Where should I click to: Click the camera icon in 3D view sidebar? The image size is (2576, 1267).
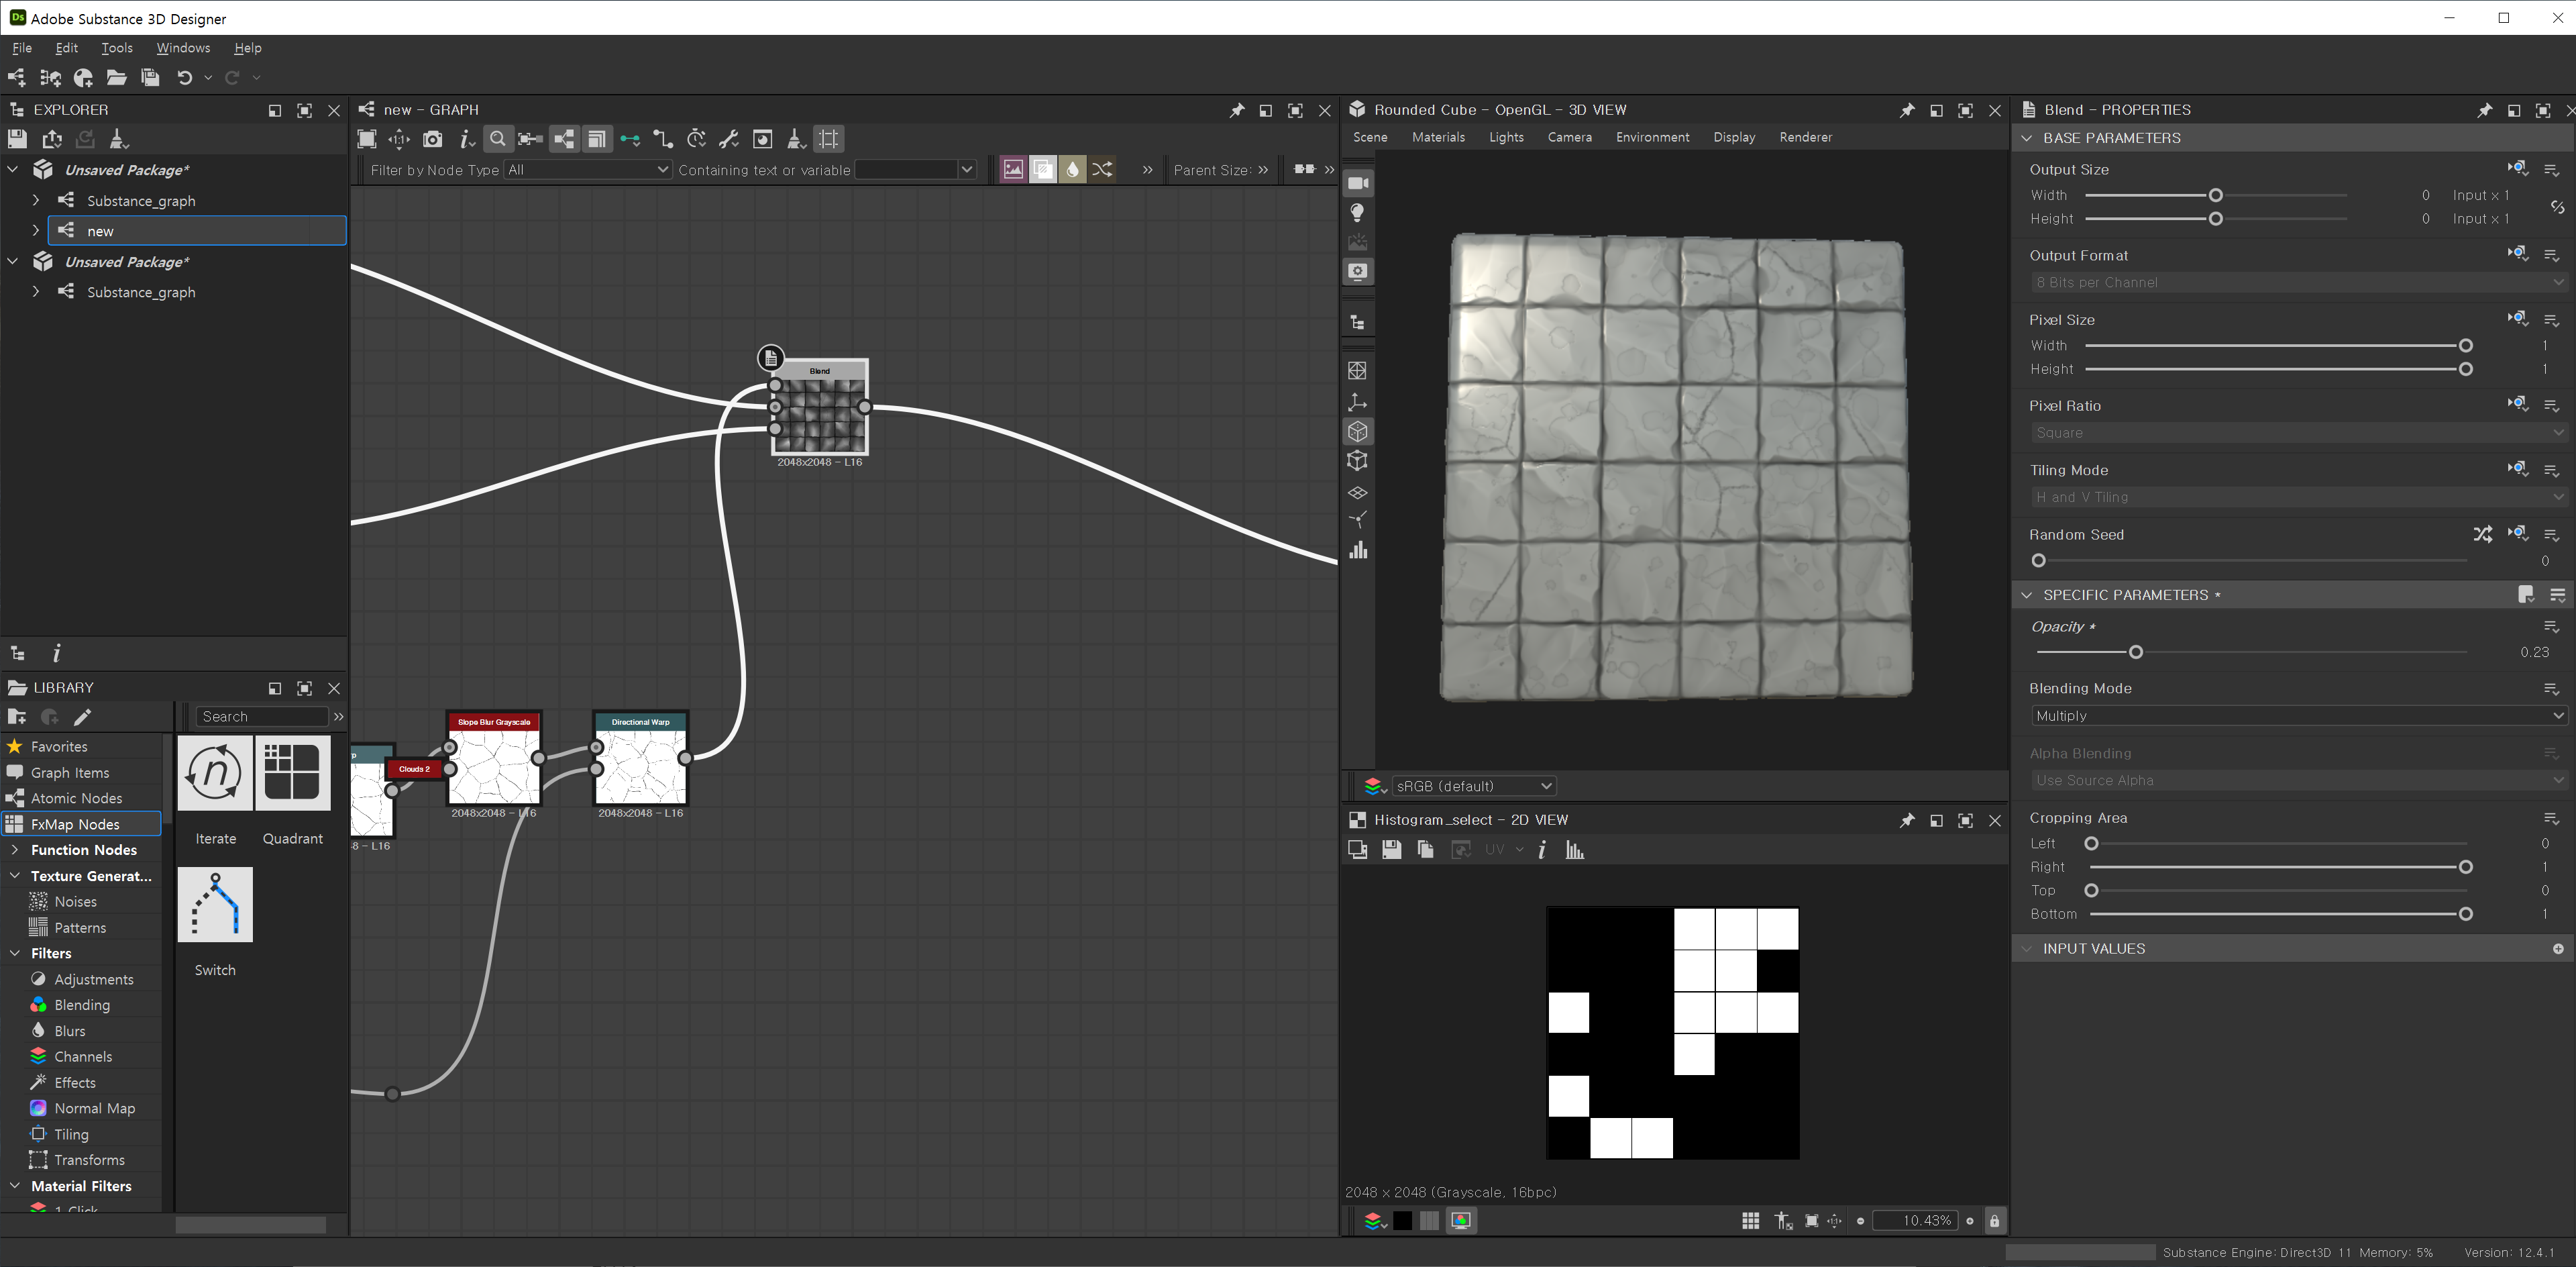click(x=1358, y=183)
